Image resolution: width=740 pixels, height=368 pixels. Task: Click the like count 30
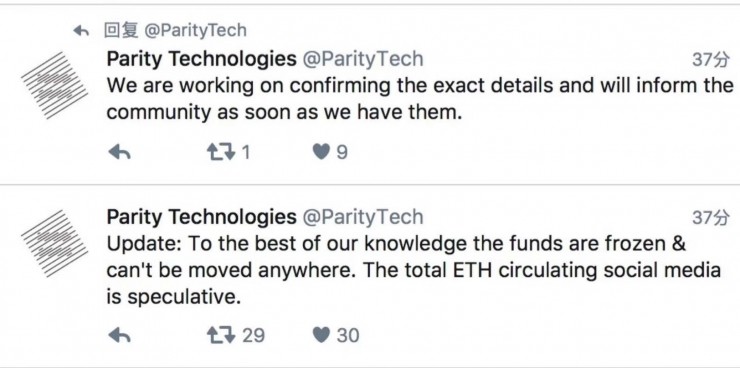click(348, 335)
